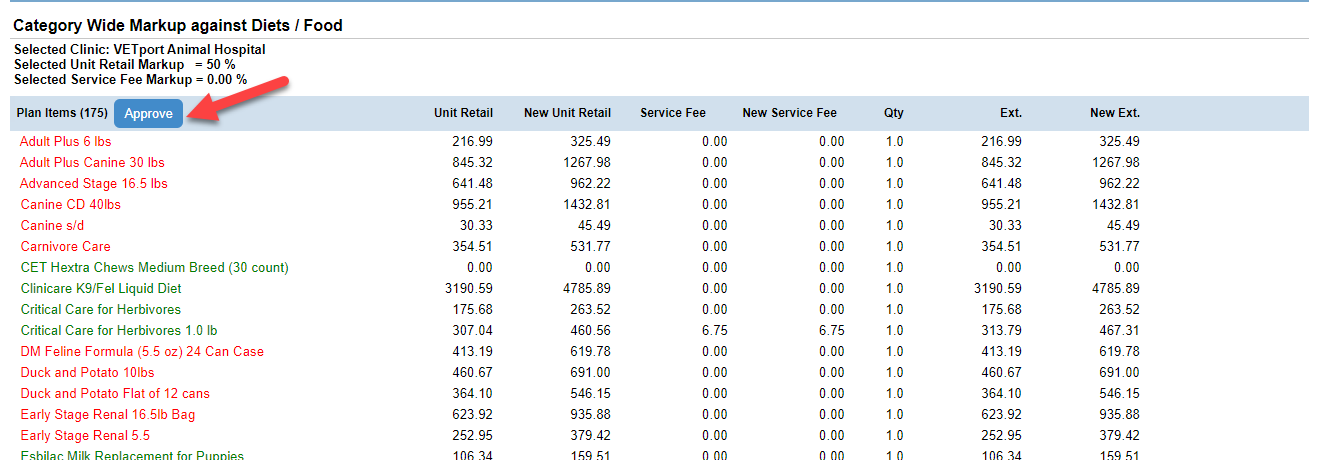The width and height of the screenshot is (1322, 460).
Task: Click the 6.75 new service fee value
Action: [x=831, y=331]
